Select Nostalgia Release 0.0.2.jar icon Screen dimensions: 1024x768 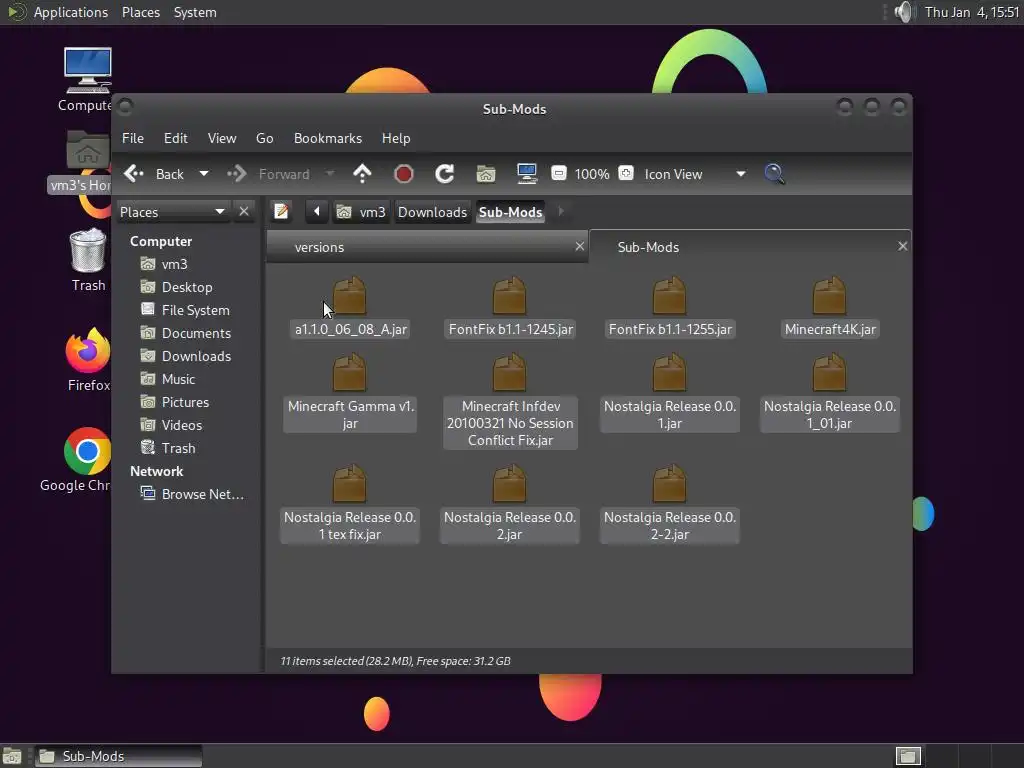coord(509,485)
